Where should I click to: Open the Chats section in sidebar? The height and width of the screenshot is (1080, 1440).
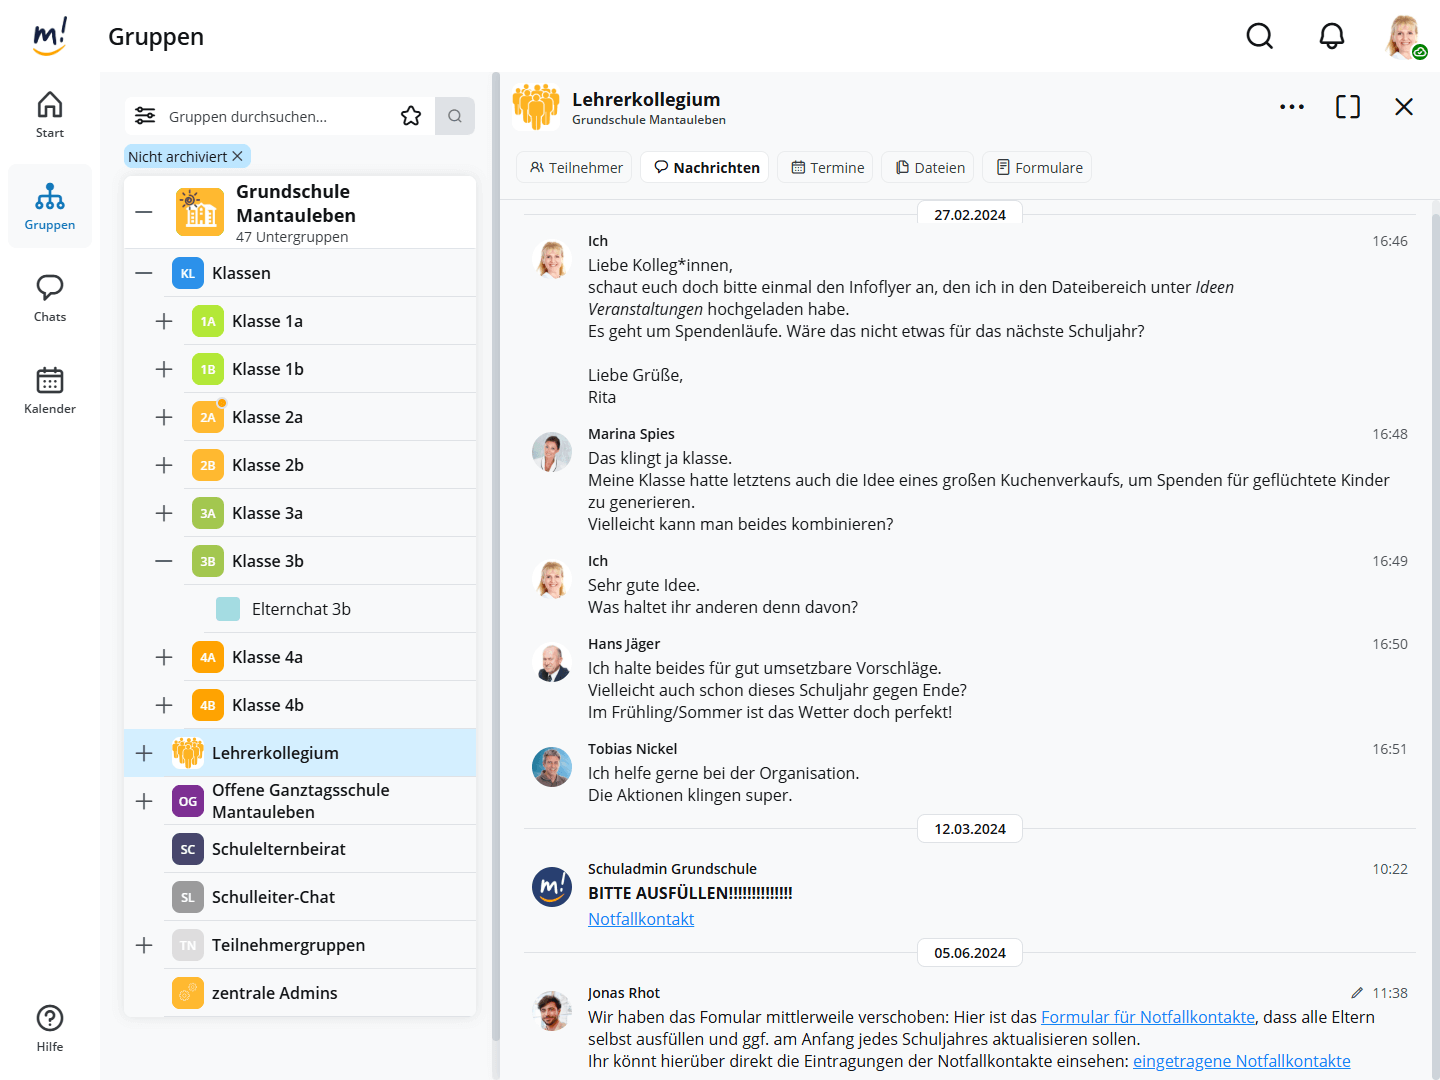pyautogui.click(x=50, y=298)
